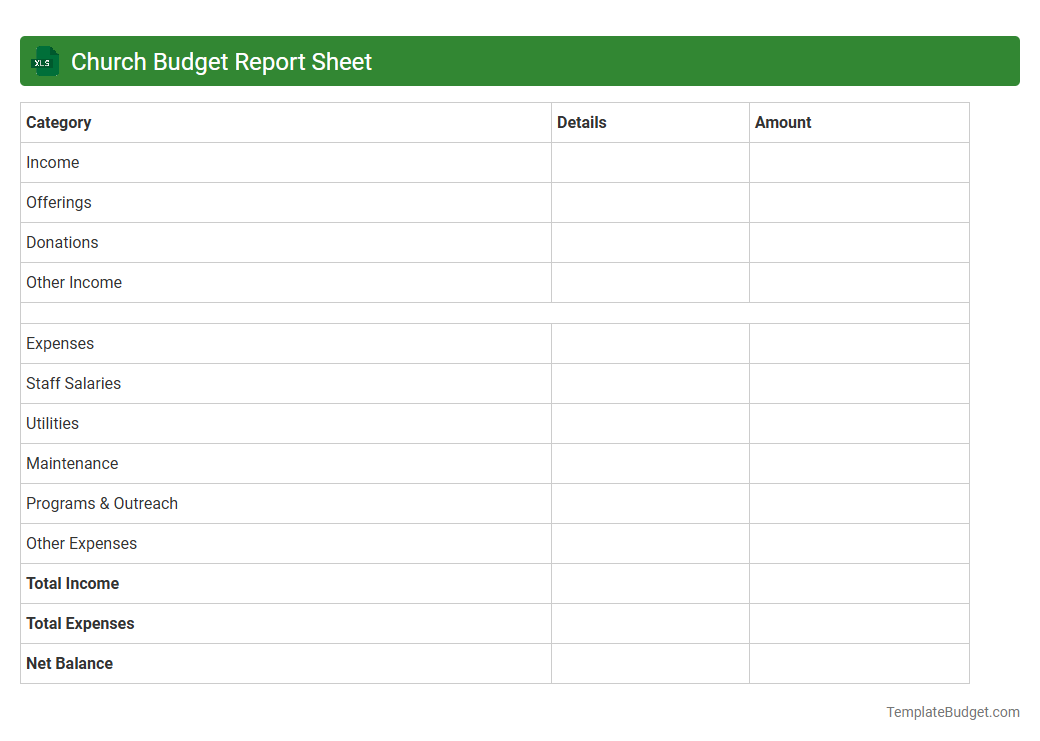The height and width of the screenshot is (741, 1040).
Task: Click the Utilities row label
Action: [x=52, y=423]
